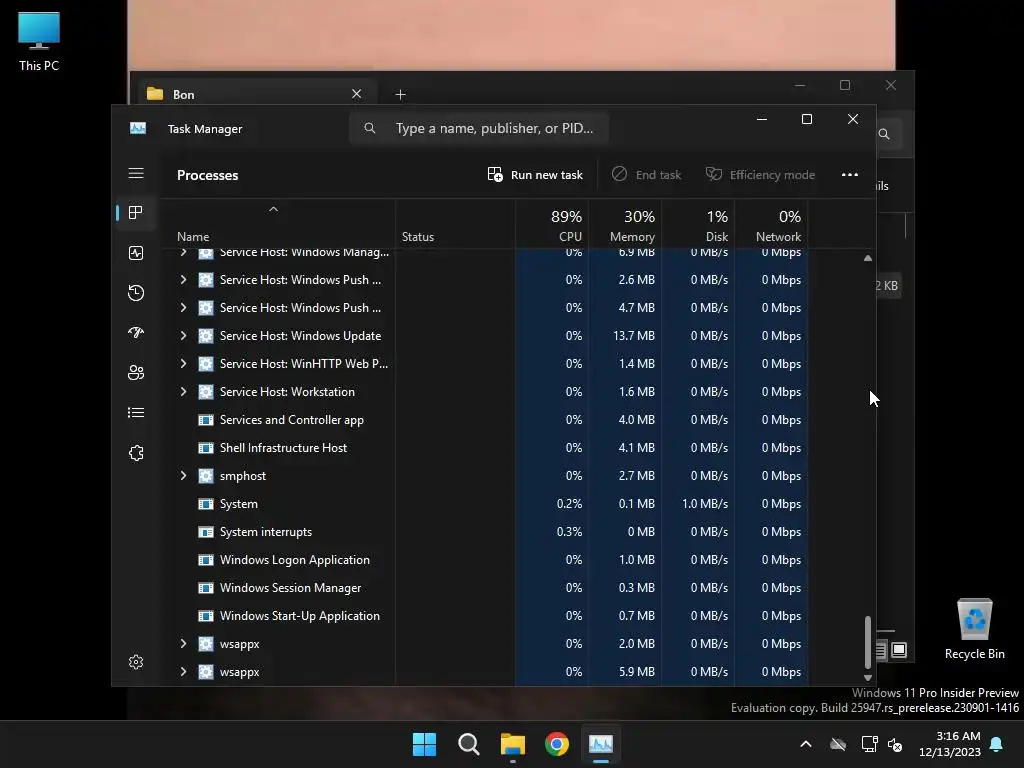The image size is (1024, 768).
Task: Expand the Service Host: Workstation row
Action: (x=184, y=392)
